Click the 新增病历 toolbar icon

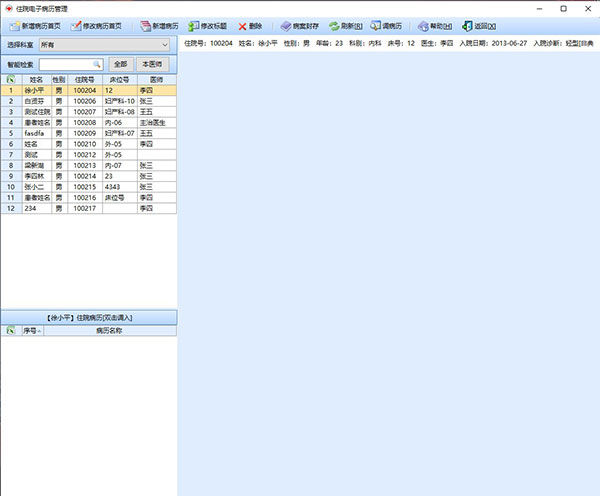coord(144,25)
